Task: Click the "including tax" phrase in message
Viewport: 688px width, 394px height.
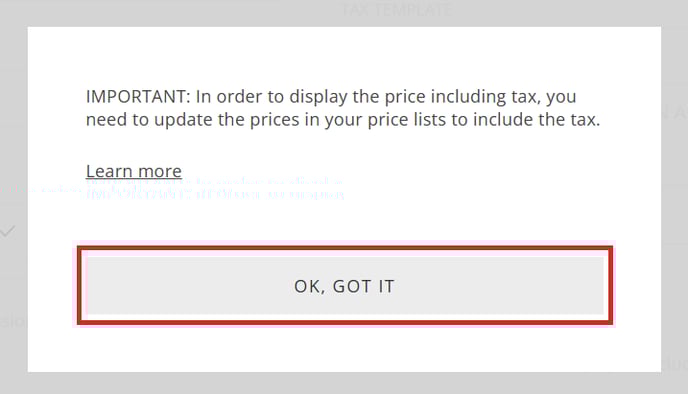Action: [x=462, y=97]
